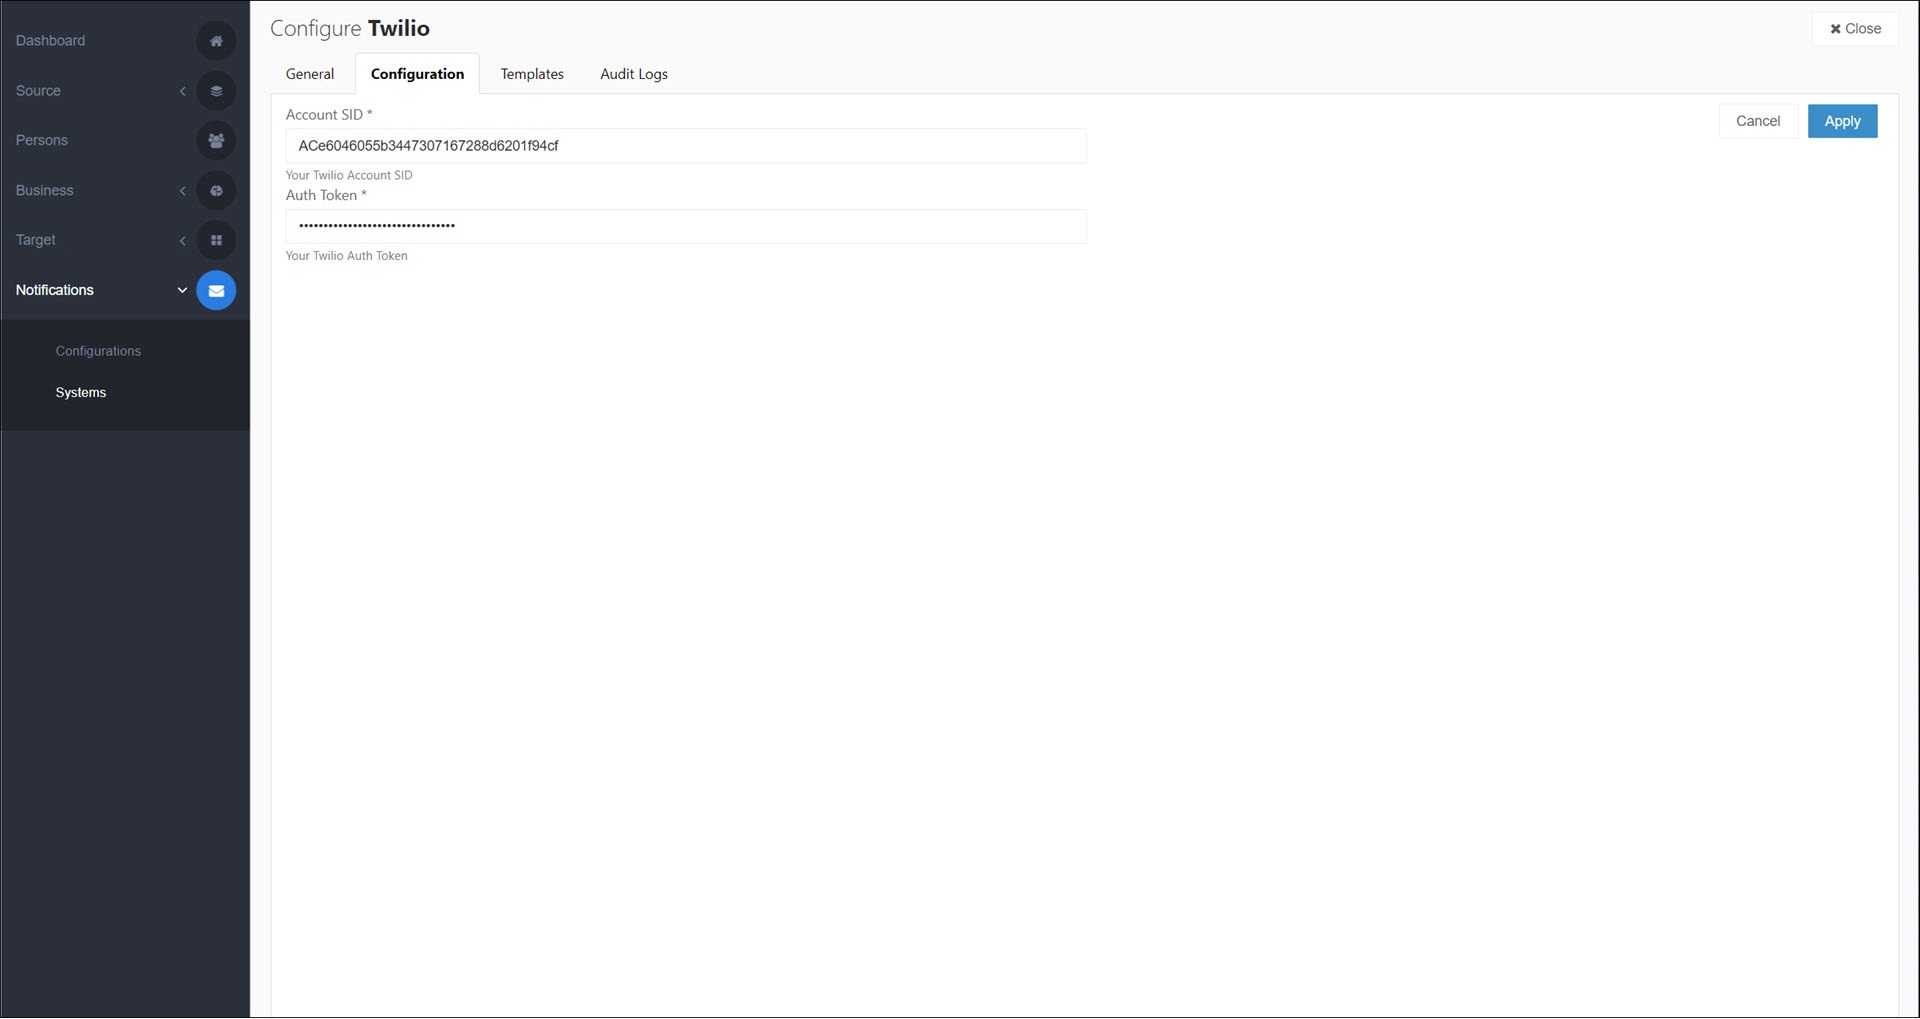Expand the Business menu chevron

[182, 191]
